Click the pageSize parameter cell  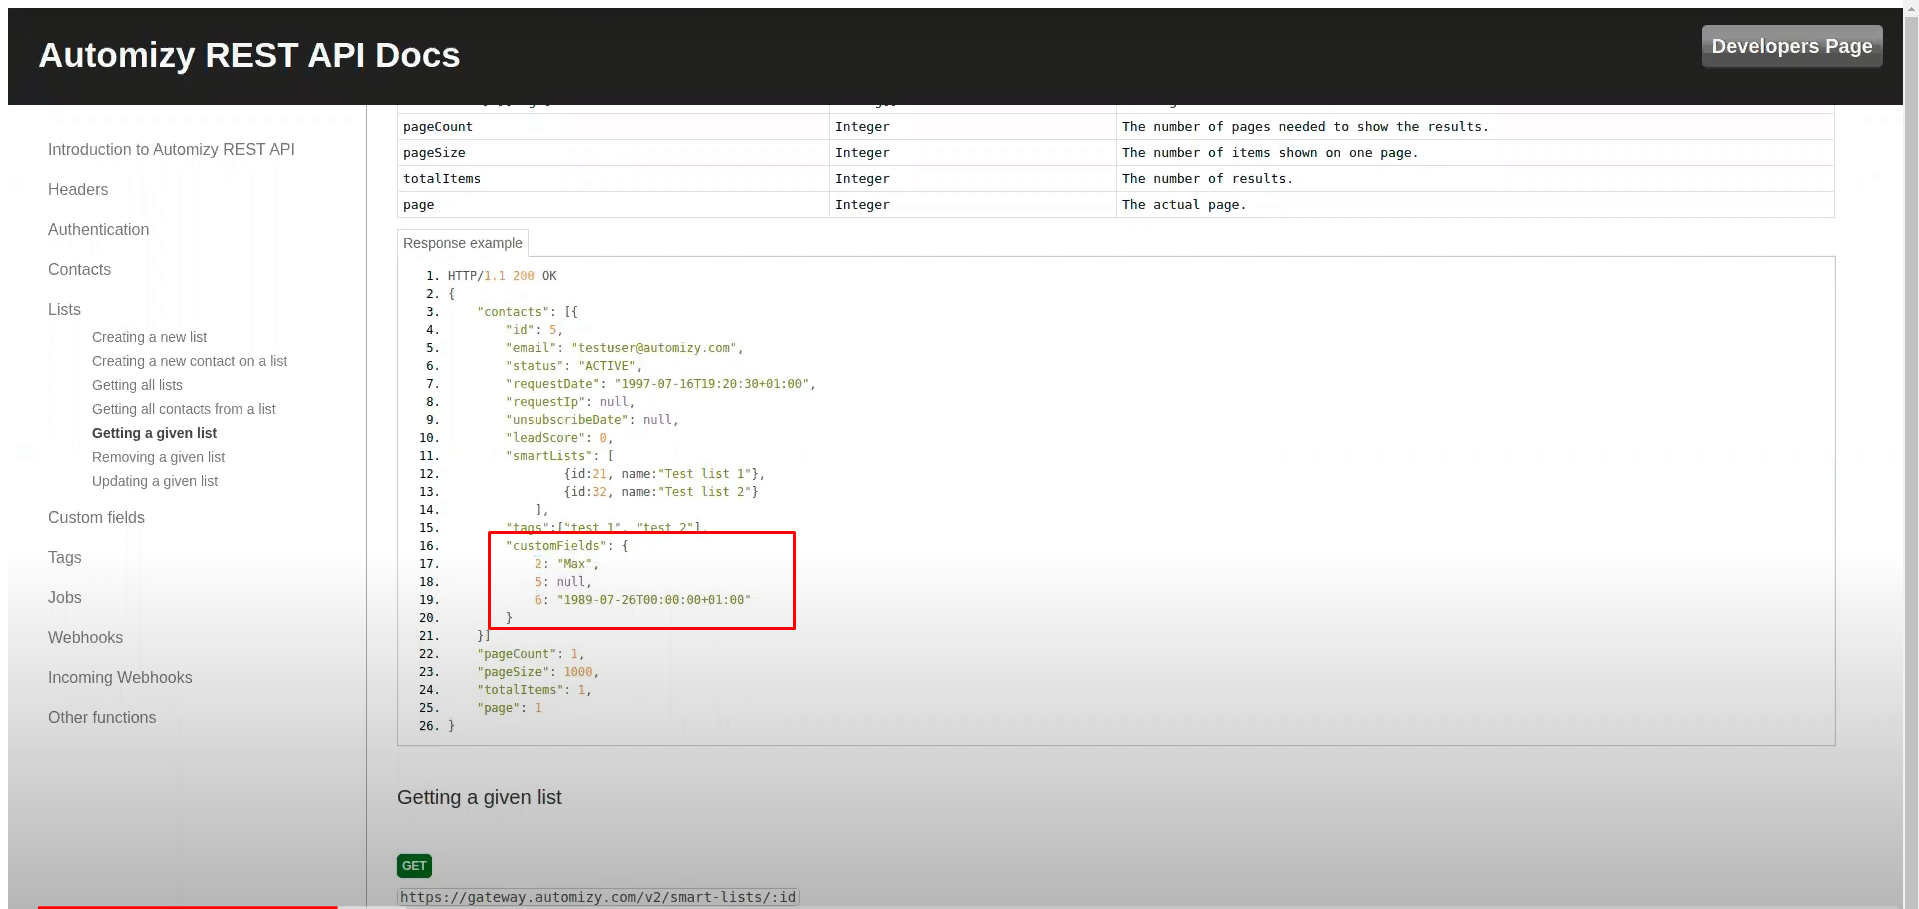(613, 153)
